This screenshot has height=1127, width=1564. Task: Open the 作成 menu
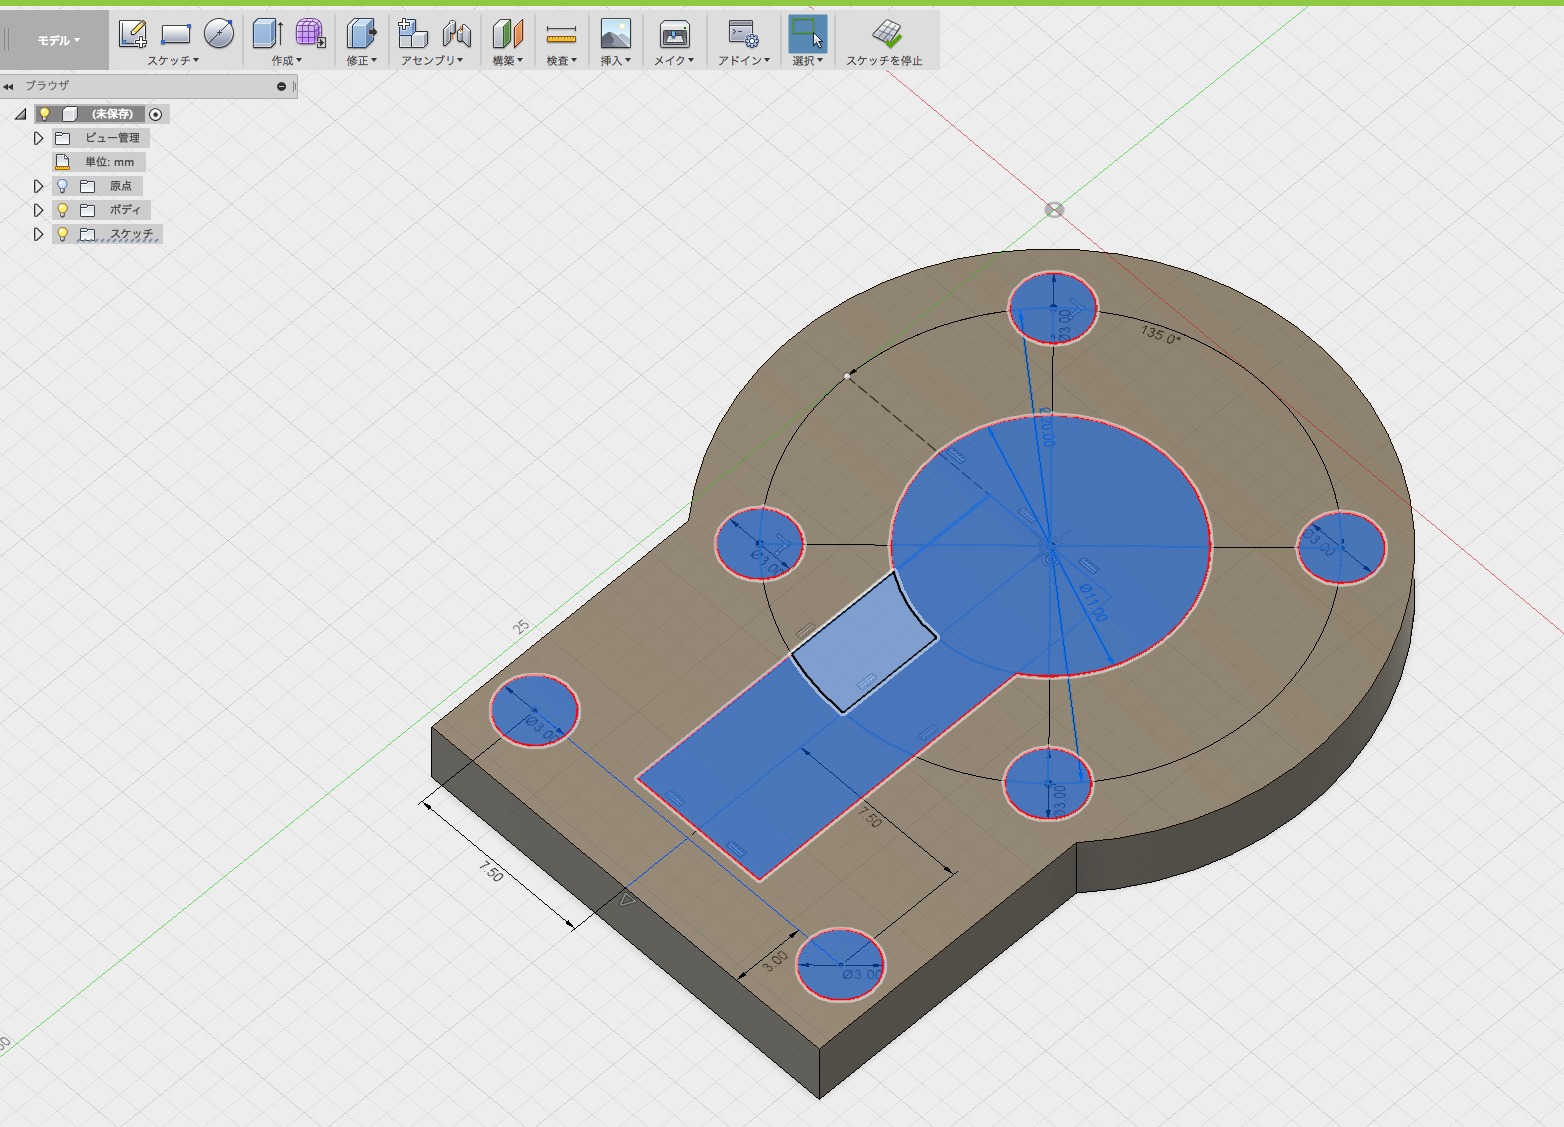[x=286, y=61]
